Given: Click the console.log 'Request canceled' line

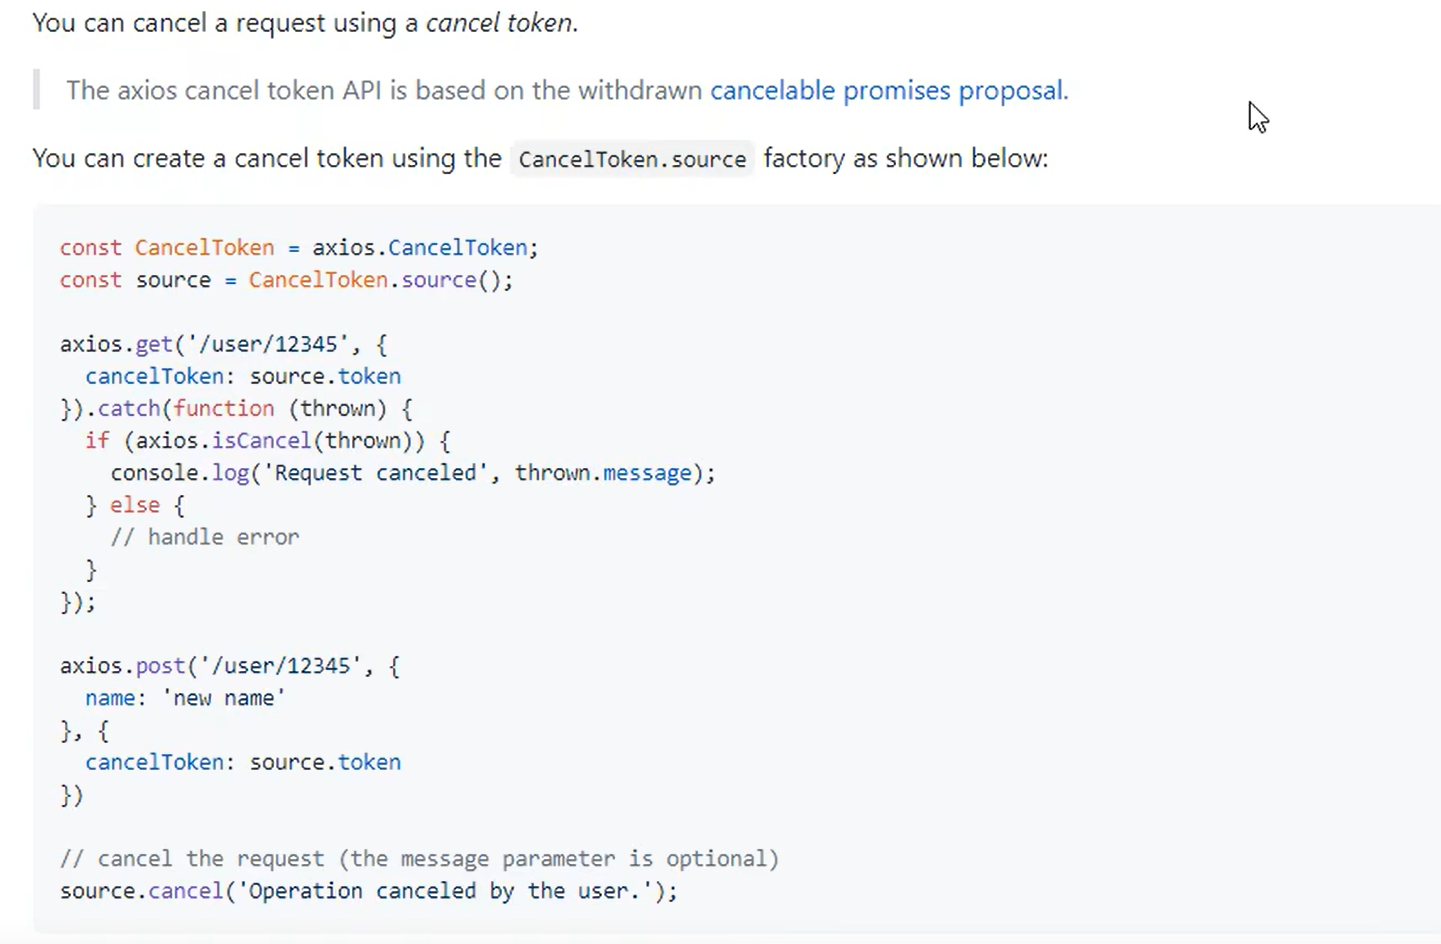Looking at the screenshot, I should (412, 473).
